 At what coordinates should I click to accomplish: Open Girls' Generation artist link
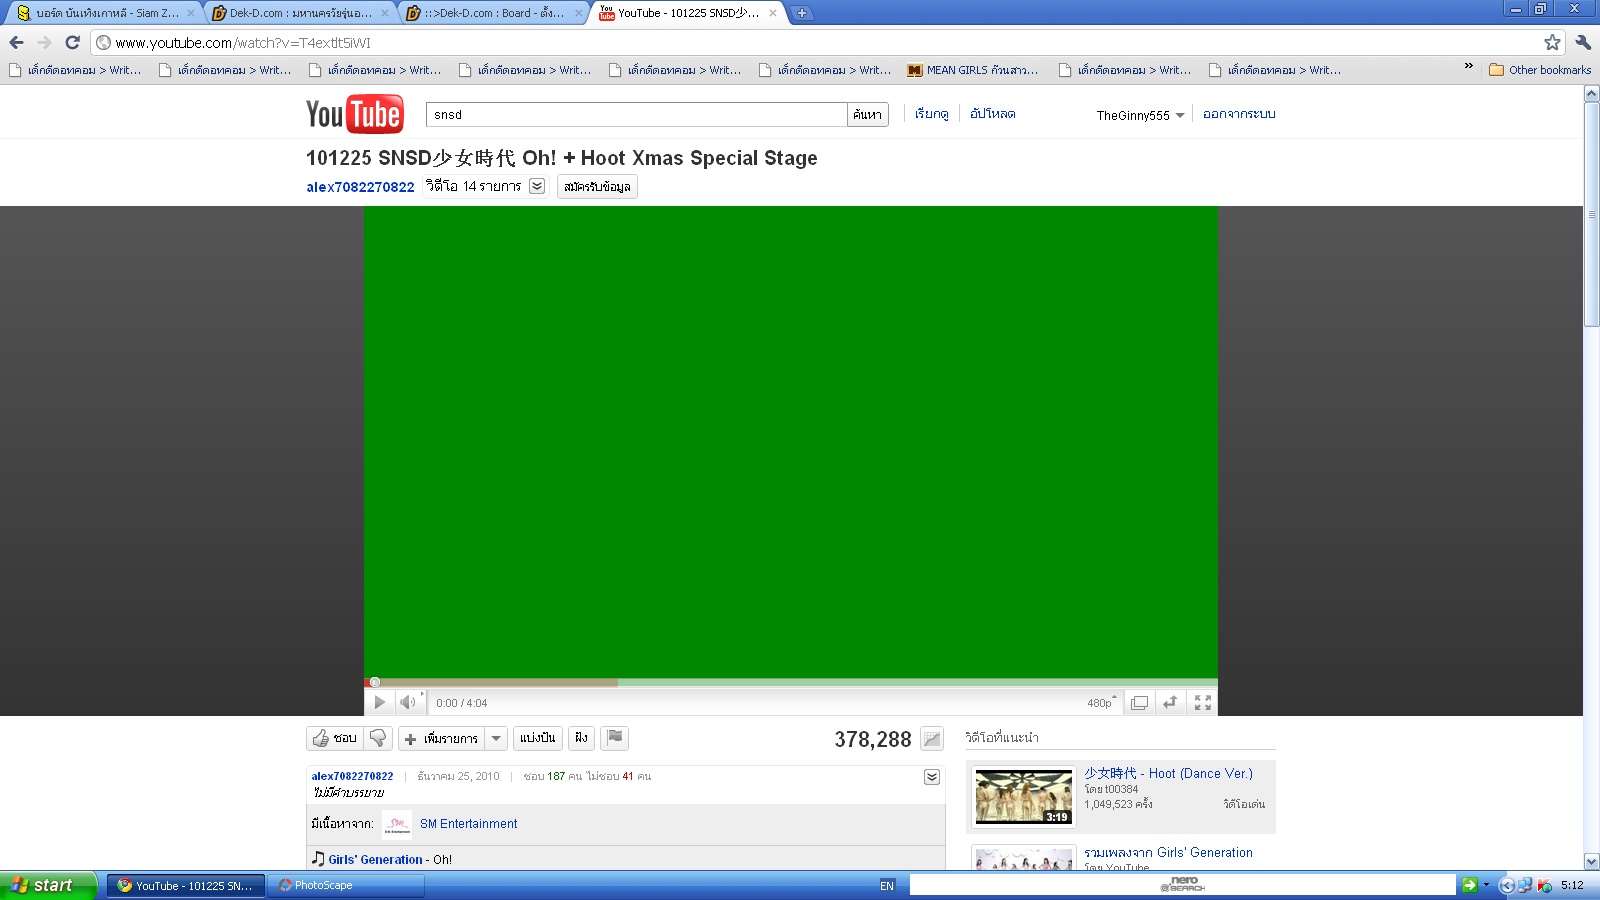click(376, 859)
